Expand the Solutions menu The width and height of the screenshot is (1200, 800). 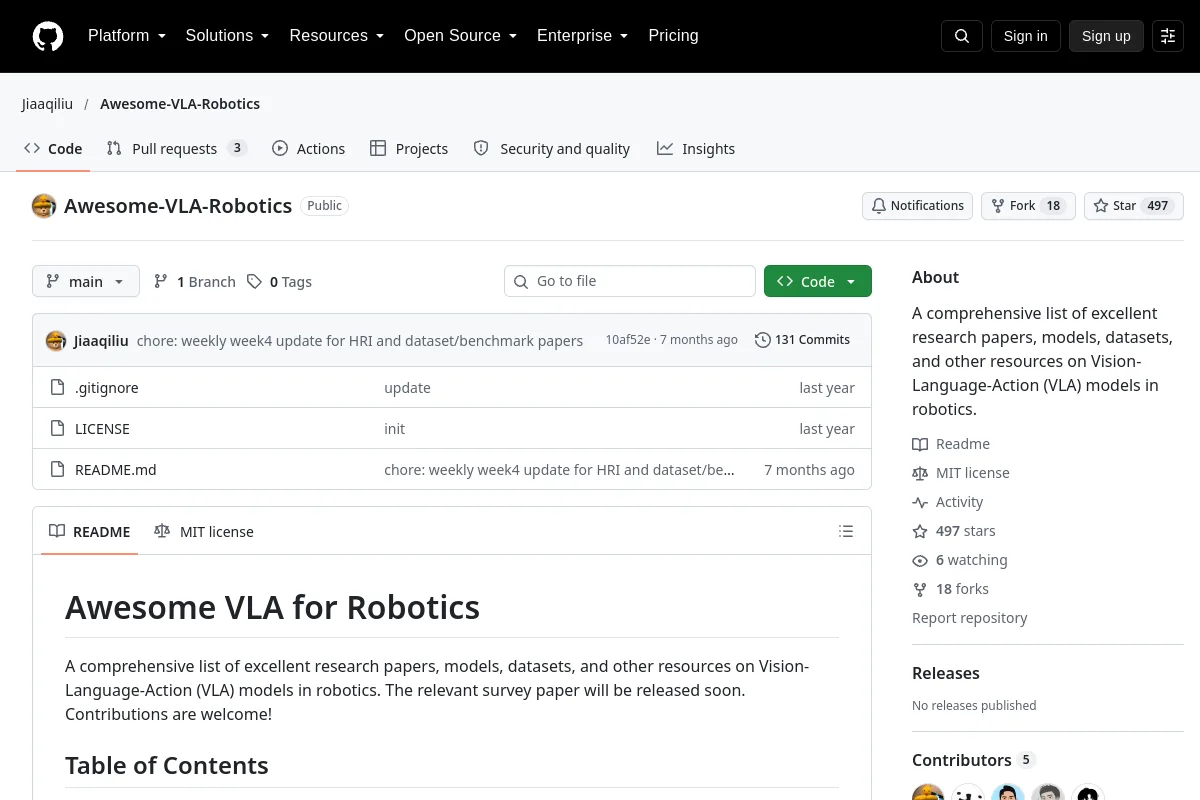coord(227,36)
